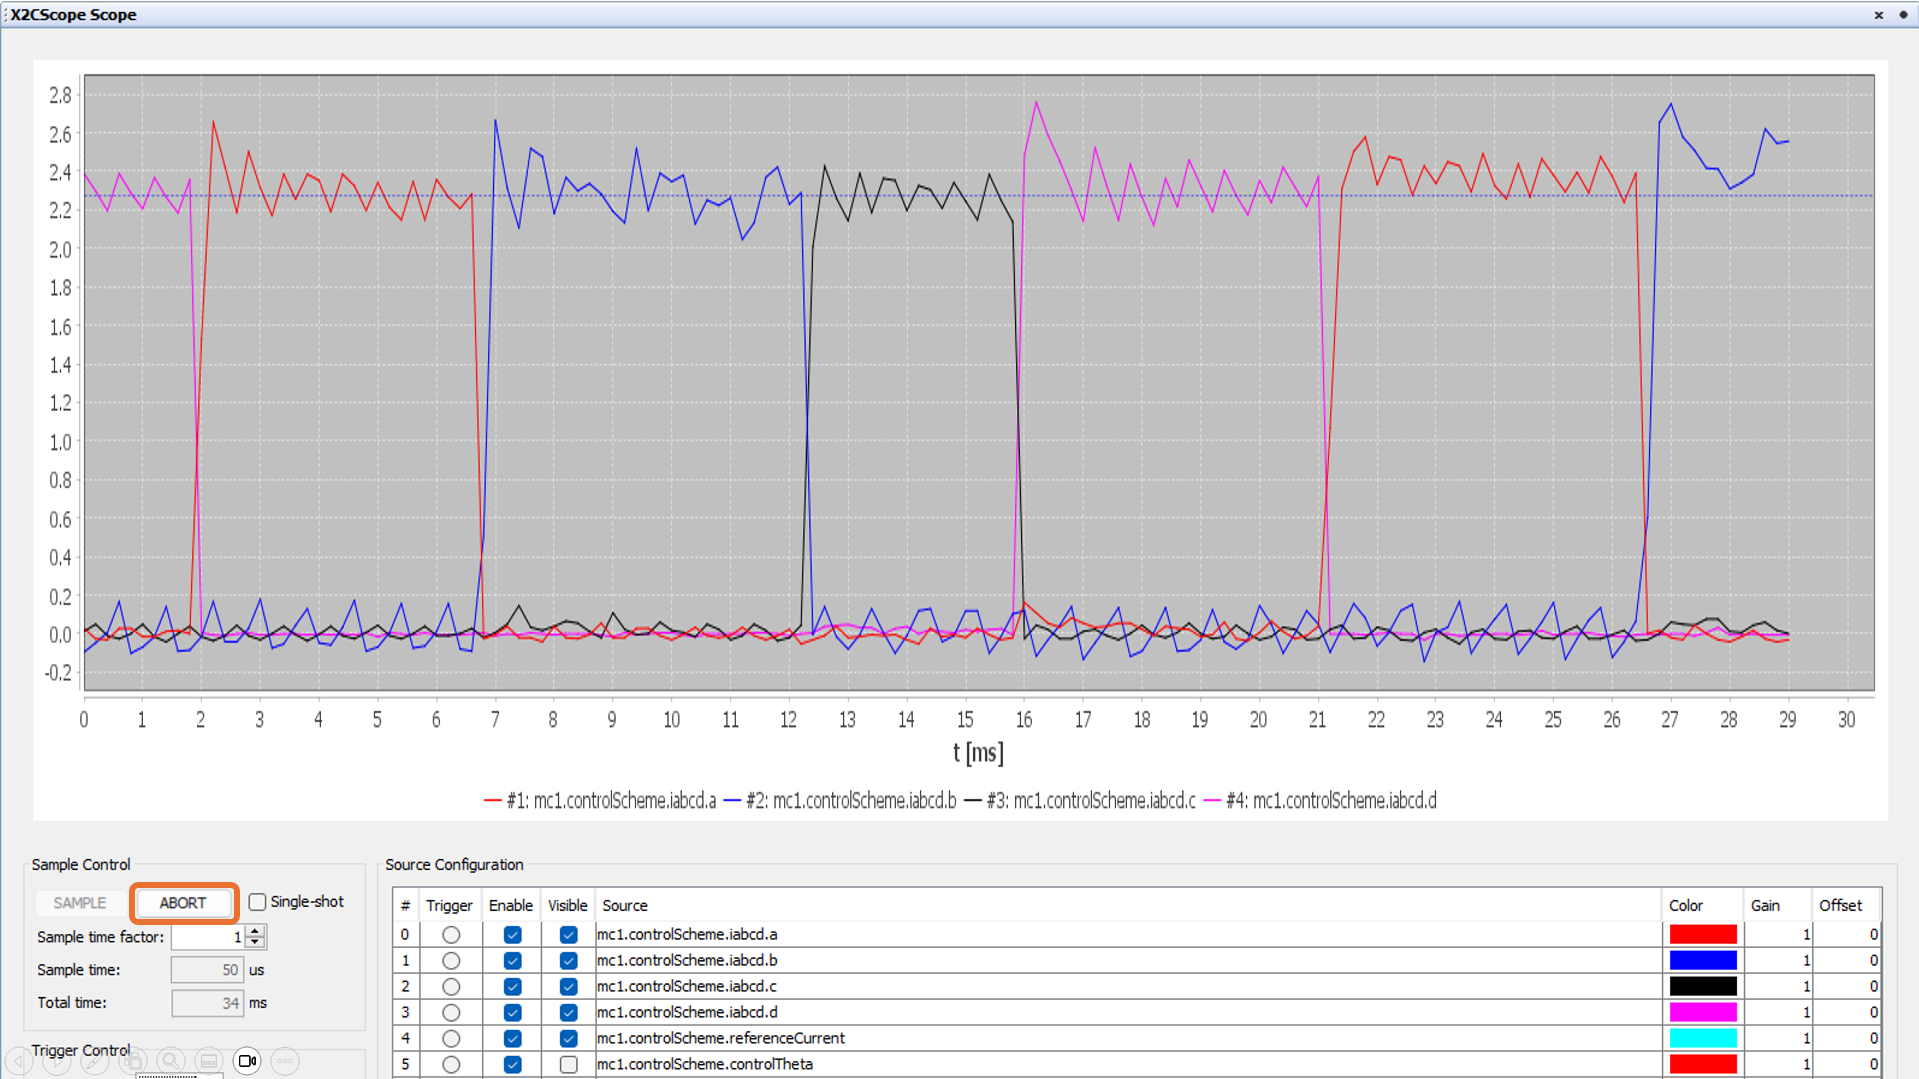Select trigger radio for controlTheta row
The height and width of the screenshot is (1079, 1919).
point(451,1065)
